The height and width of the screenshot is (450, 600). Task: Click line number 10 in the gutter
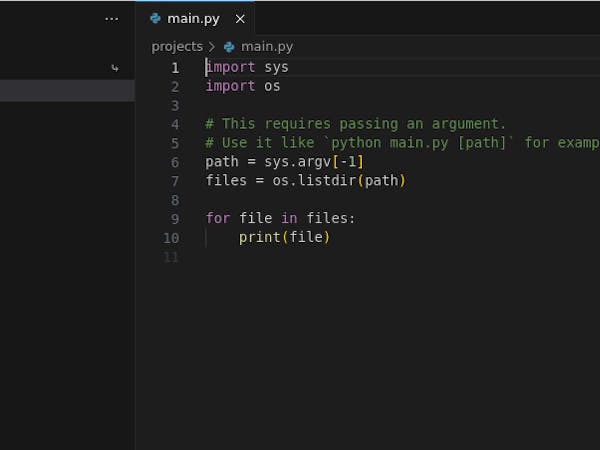tap(171, 238)
